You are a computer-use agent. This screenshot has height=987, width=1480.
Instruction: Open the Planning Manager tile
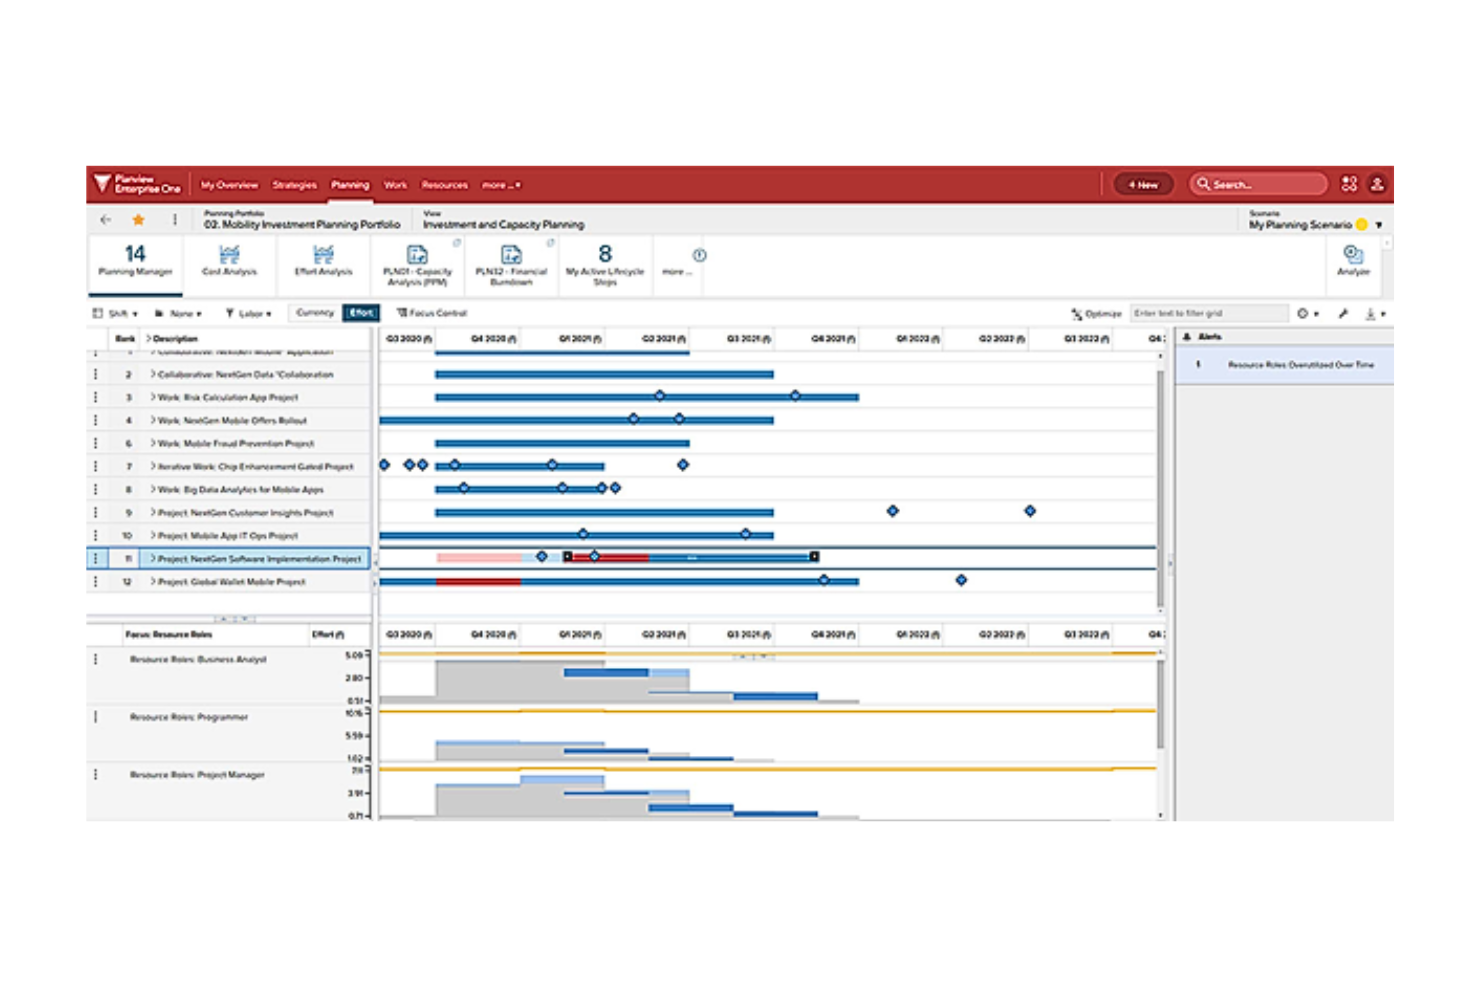[135, 263]
